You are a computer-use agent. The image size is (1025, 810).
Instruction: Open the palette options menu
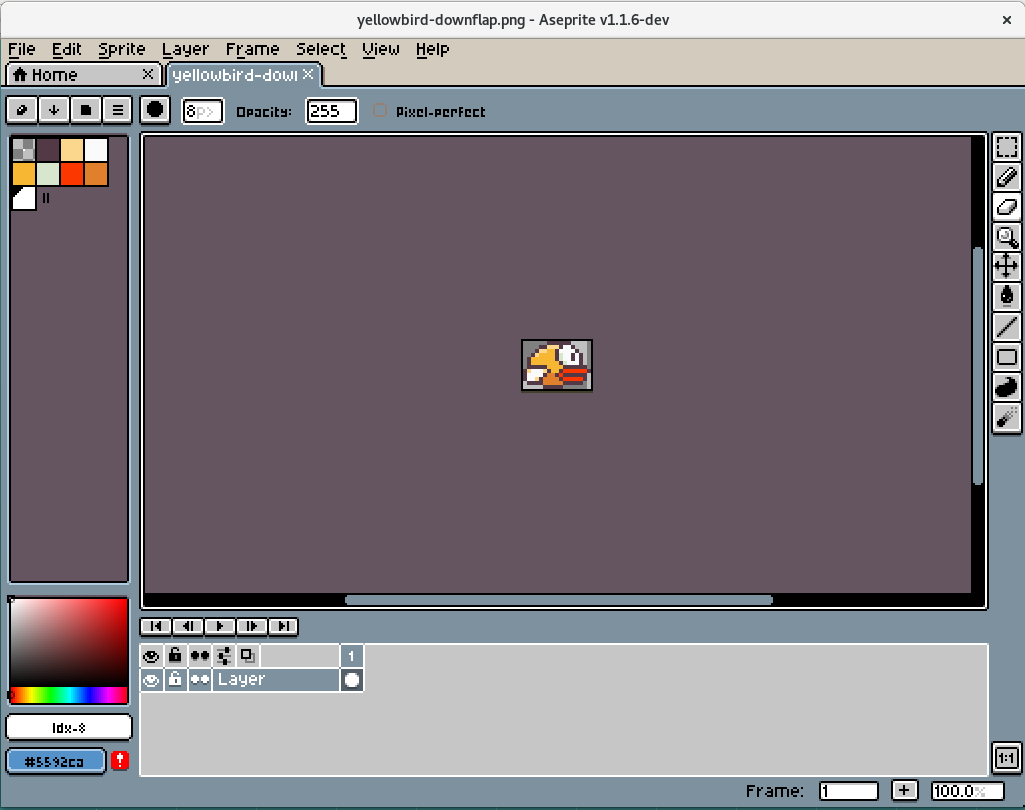(x=118, y=110)
